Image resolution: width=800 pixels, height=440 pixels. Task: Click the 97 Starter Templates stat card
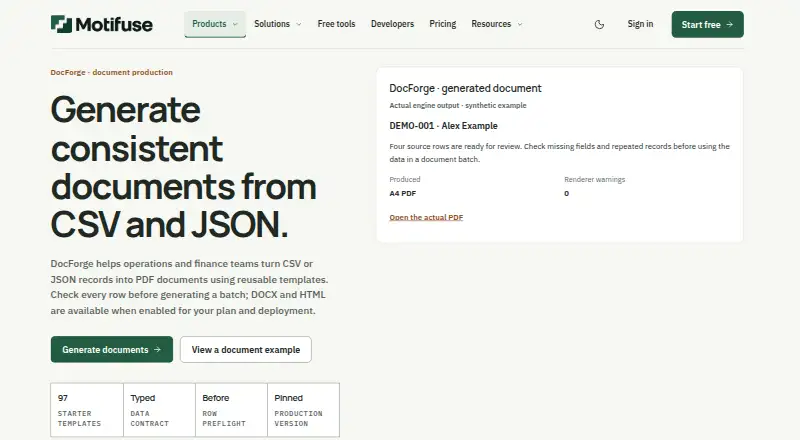coord(87,410)
